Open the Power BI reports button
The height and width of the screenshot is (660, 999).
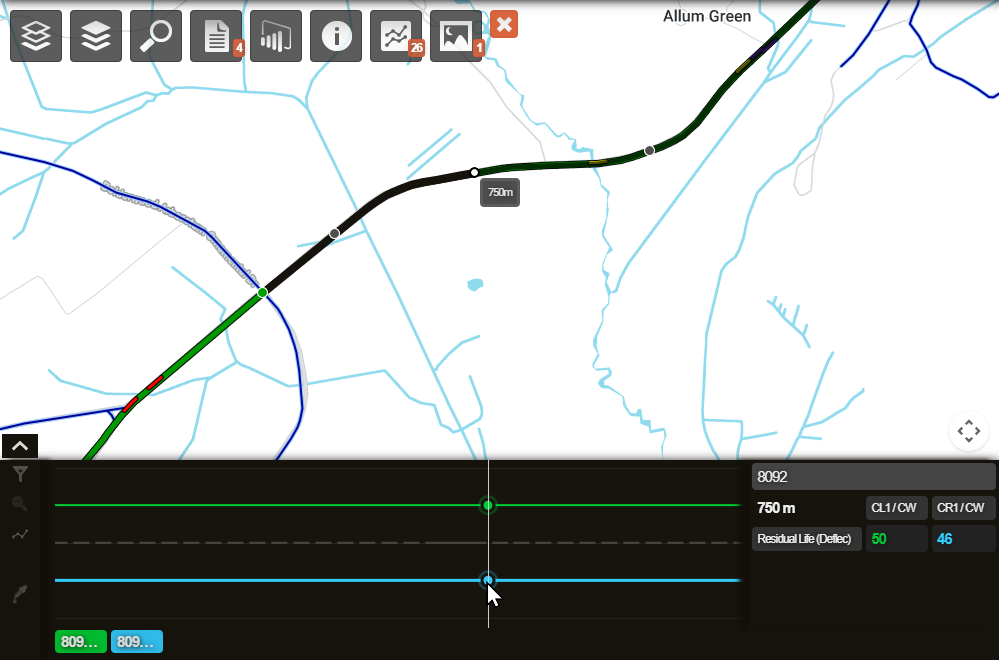[276, 36]
